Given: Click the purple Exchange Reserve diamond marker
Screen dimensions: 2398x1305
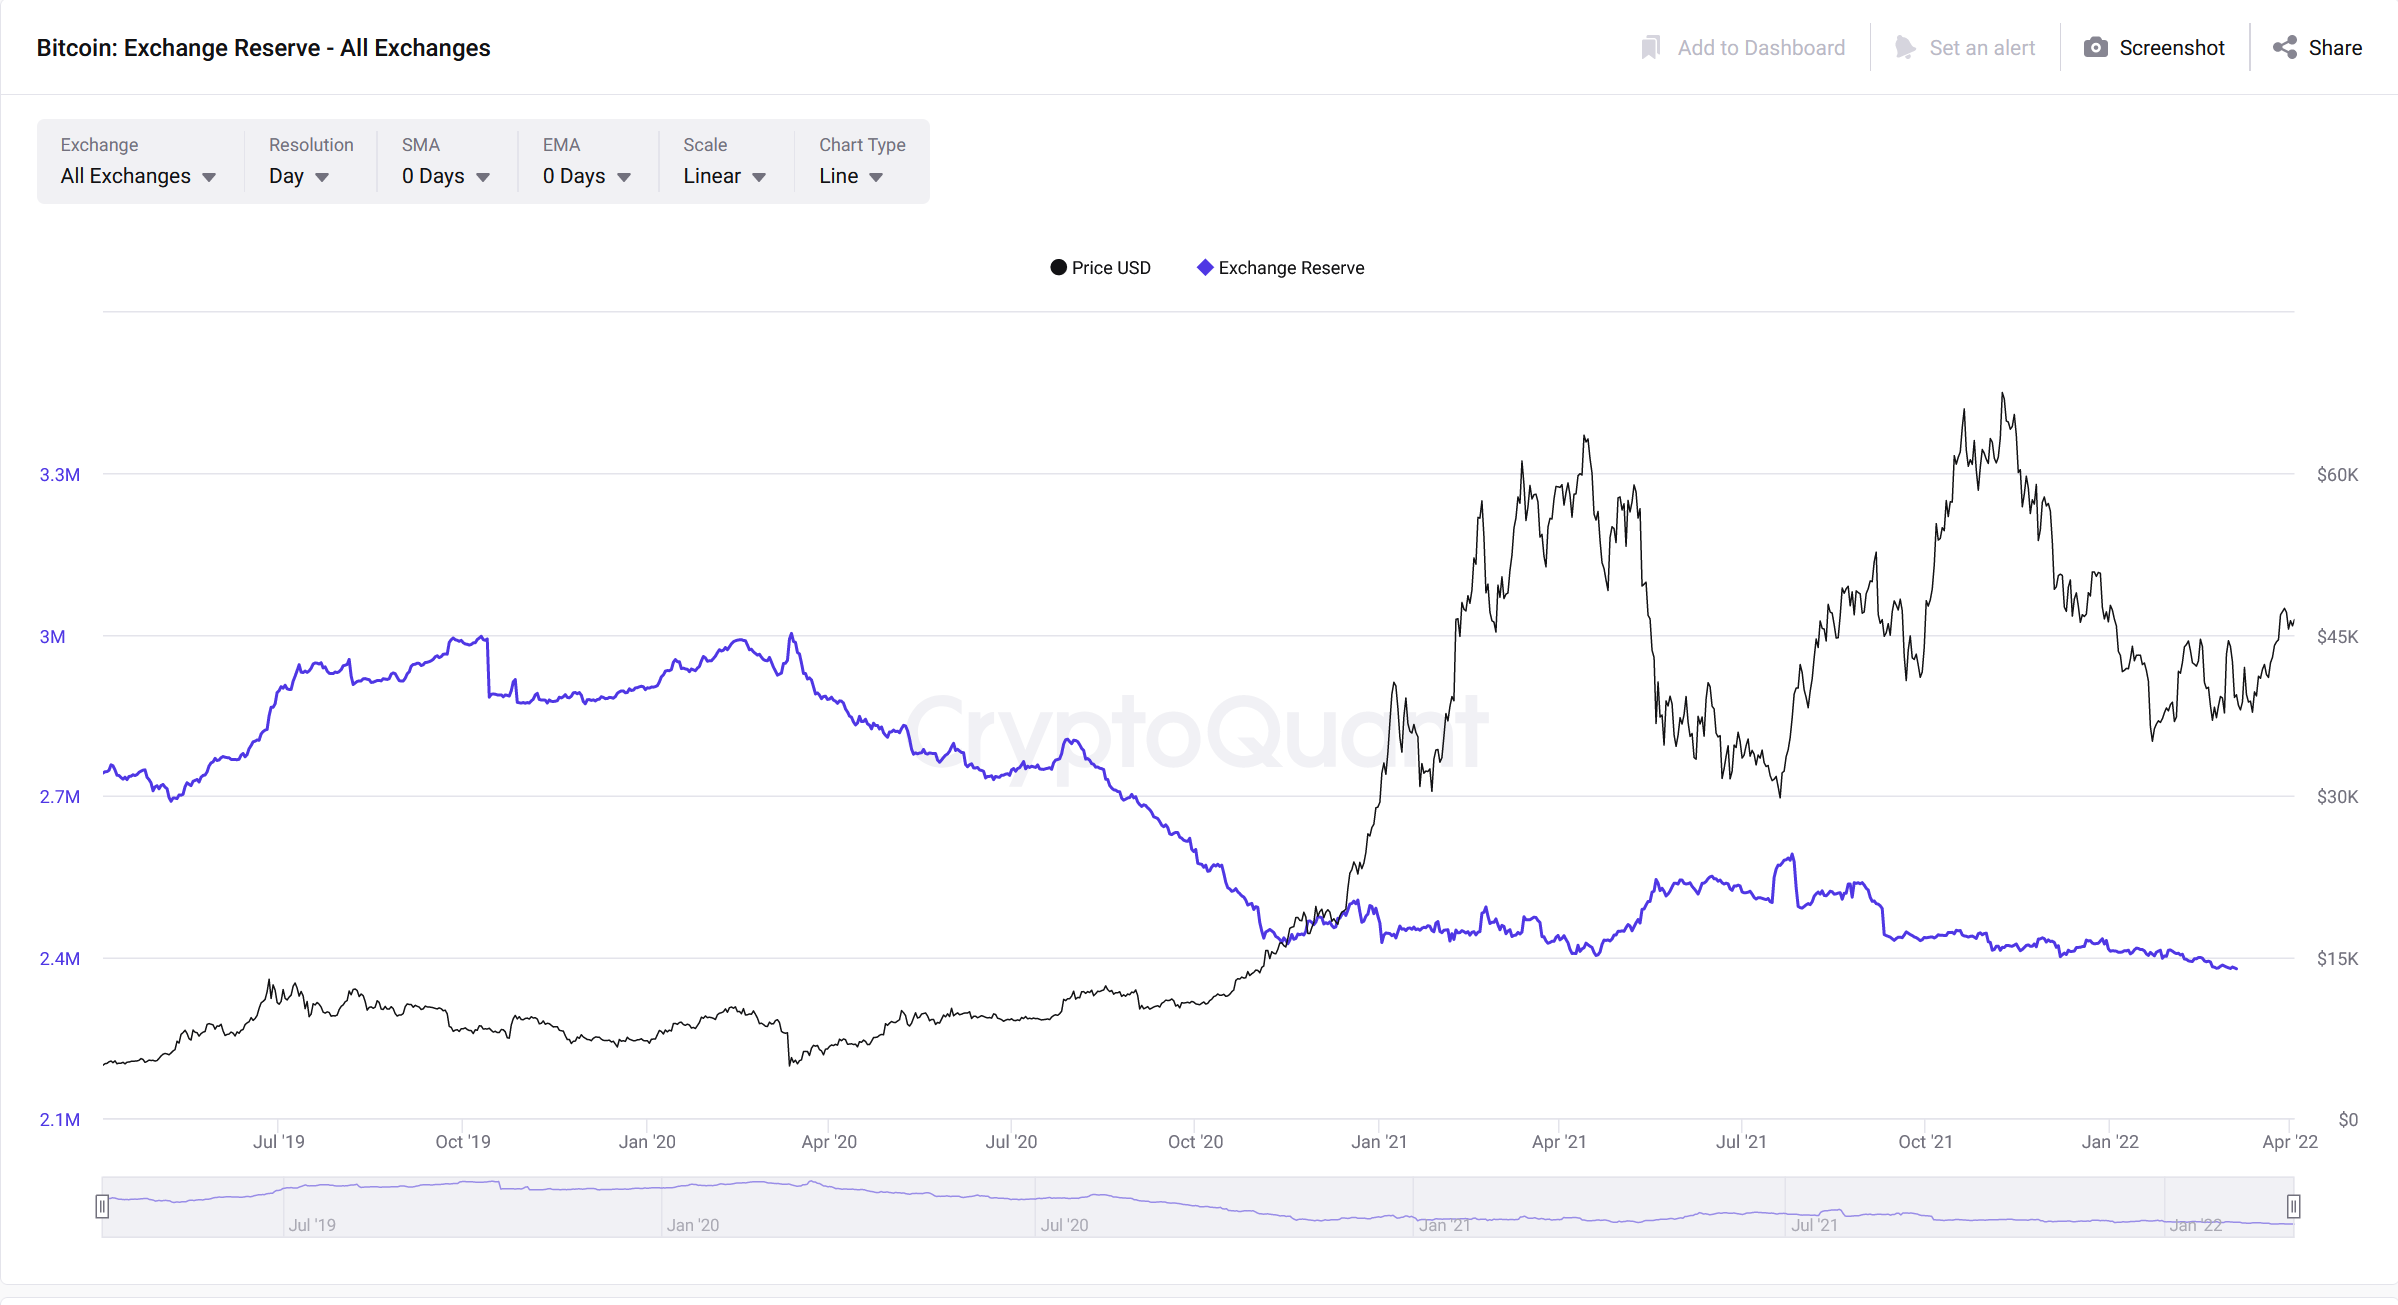Looking at the screenshot, I should click(x=1205, y=268).
